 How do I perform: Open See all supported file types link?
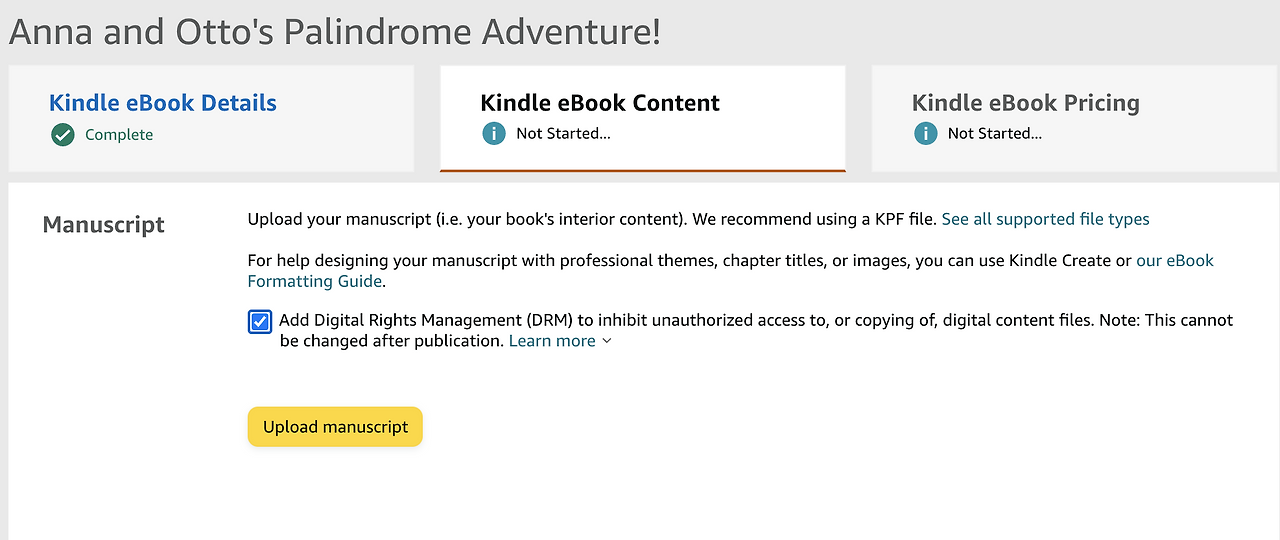click(1045, 219)
